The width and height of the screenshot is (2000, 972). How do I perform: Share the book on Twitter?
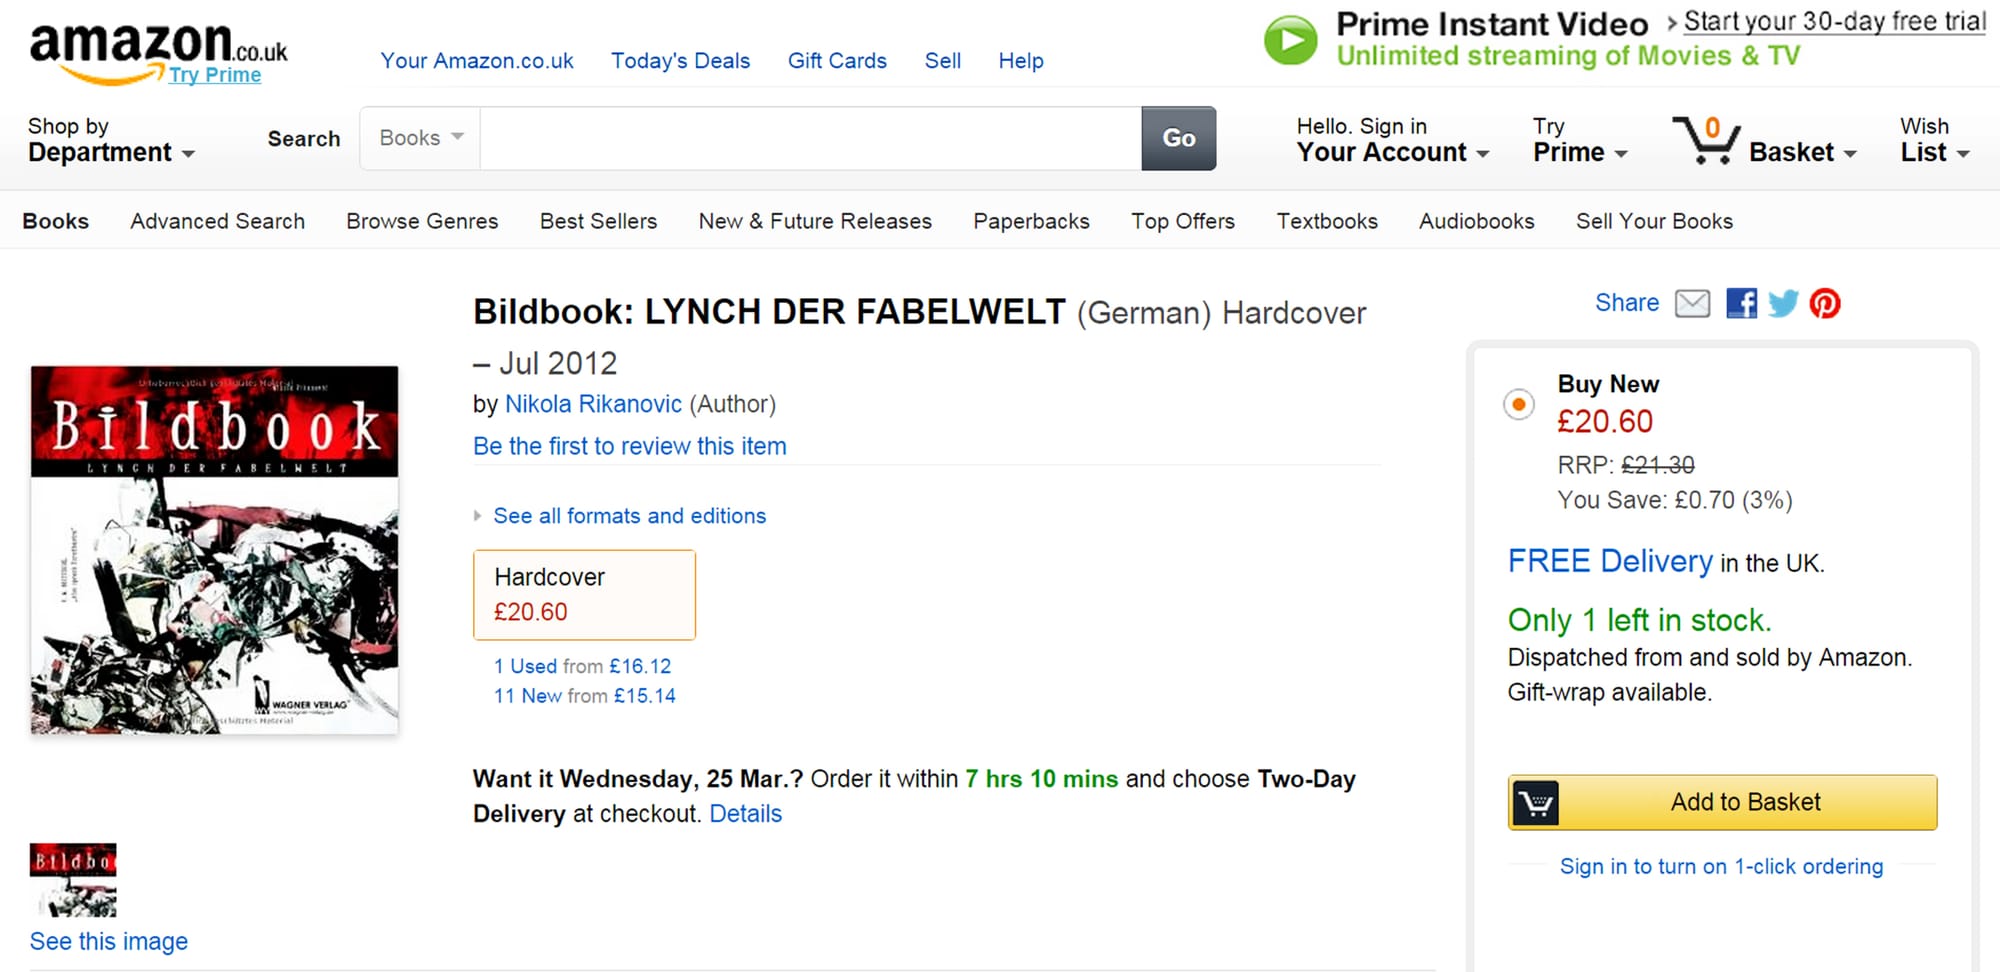tap(1783, 303)
